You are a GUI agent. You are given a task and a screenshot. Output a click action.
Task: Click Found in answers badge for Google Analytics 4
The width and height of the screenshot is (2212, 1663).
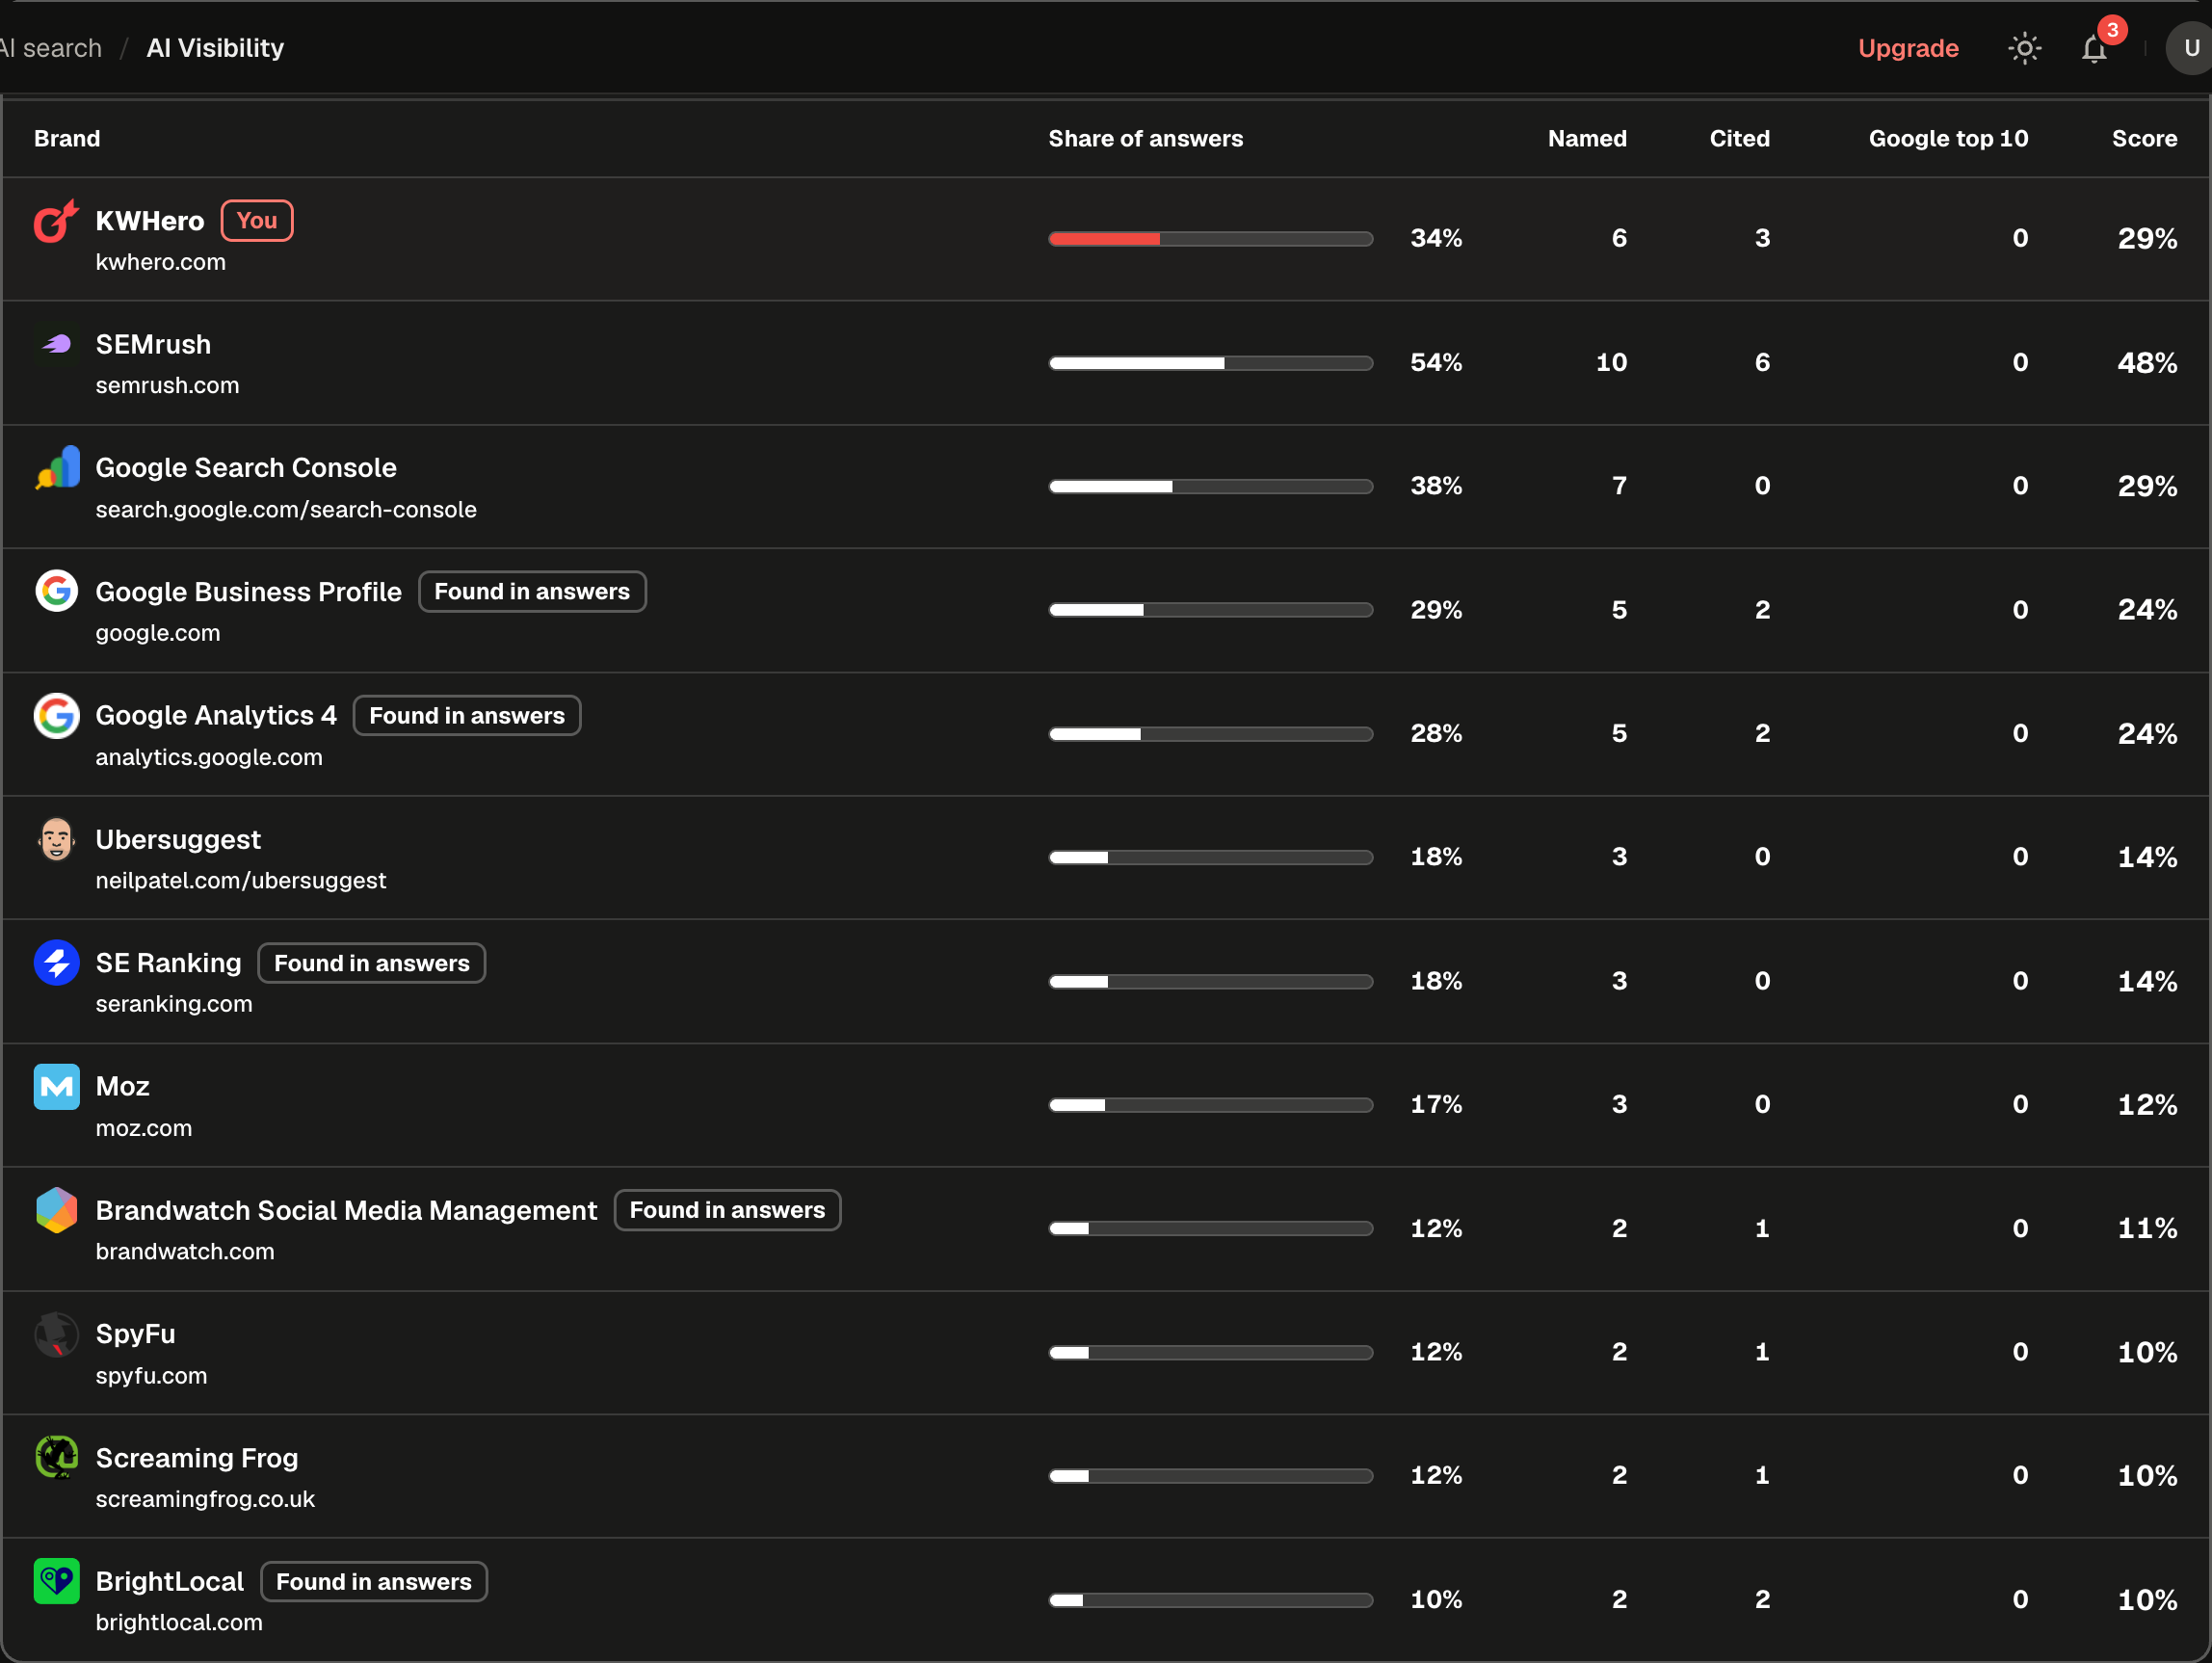467,715
